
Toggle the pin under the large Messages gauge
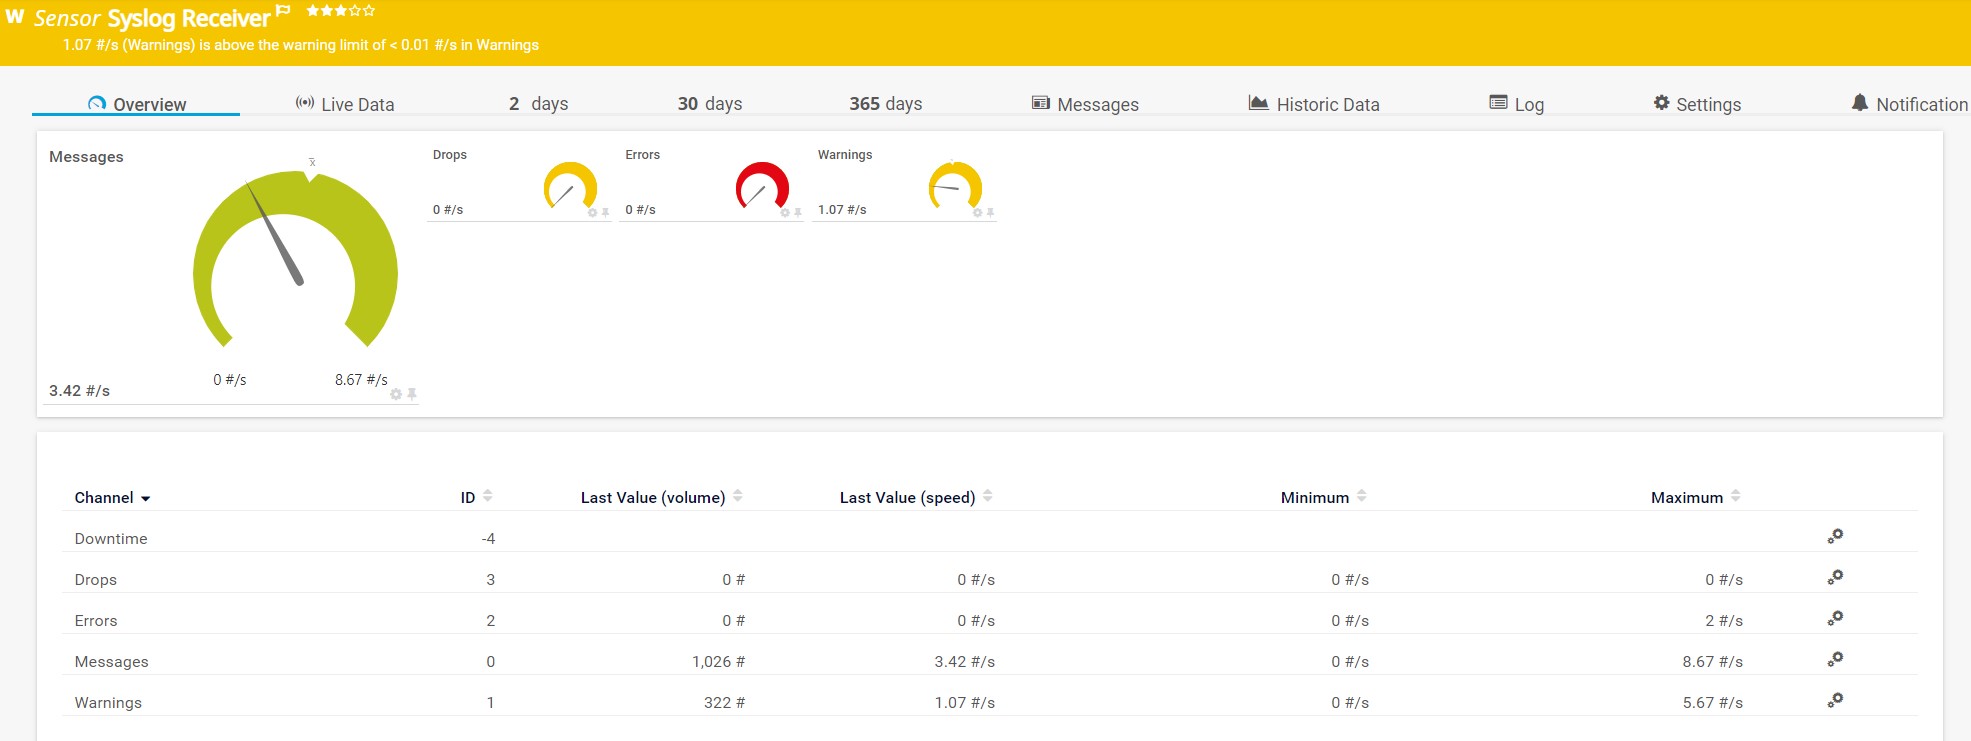point(411,394)
